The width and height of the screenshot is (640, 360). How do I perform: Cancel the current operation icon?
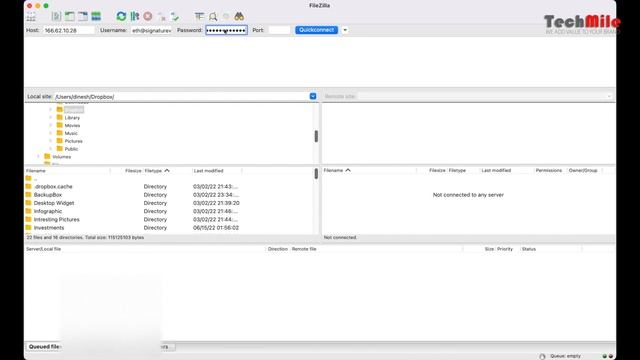148,16
